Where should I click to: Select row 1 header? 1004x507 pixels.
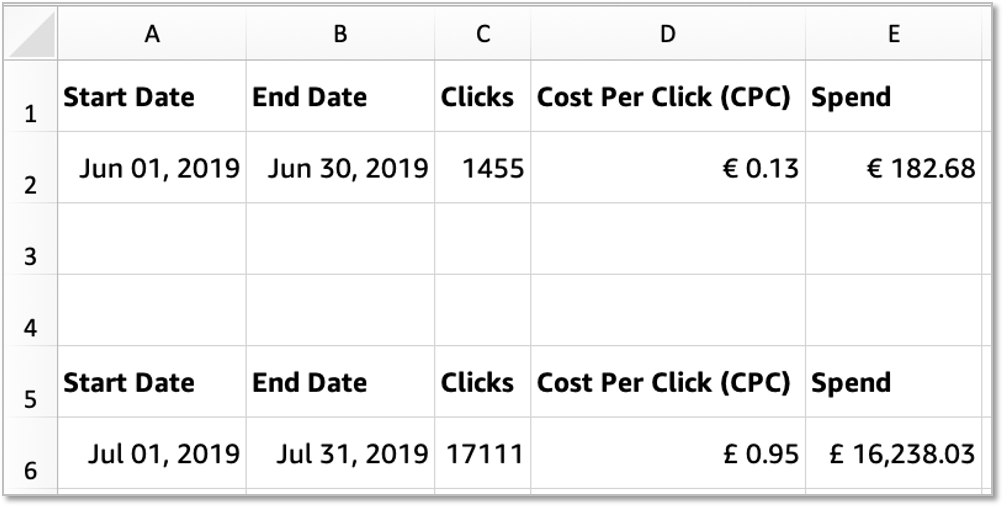pyautogui.click(x=30, y=114)
